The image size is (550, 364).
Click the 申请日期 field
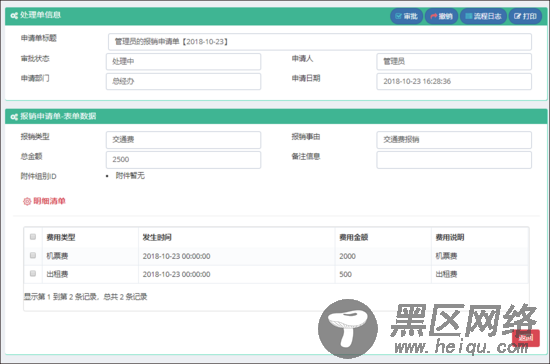[x=454, y=81]
